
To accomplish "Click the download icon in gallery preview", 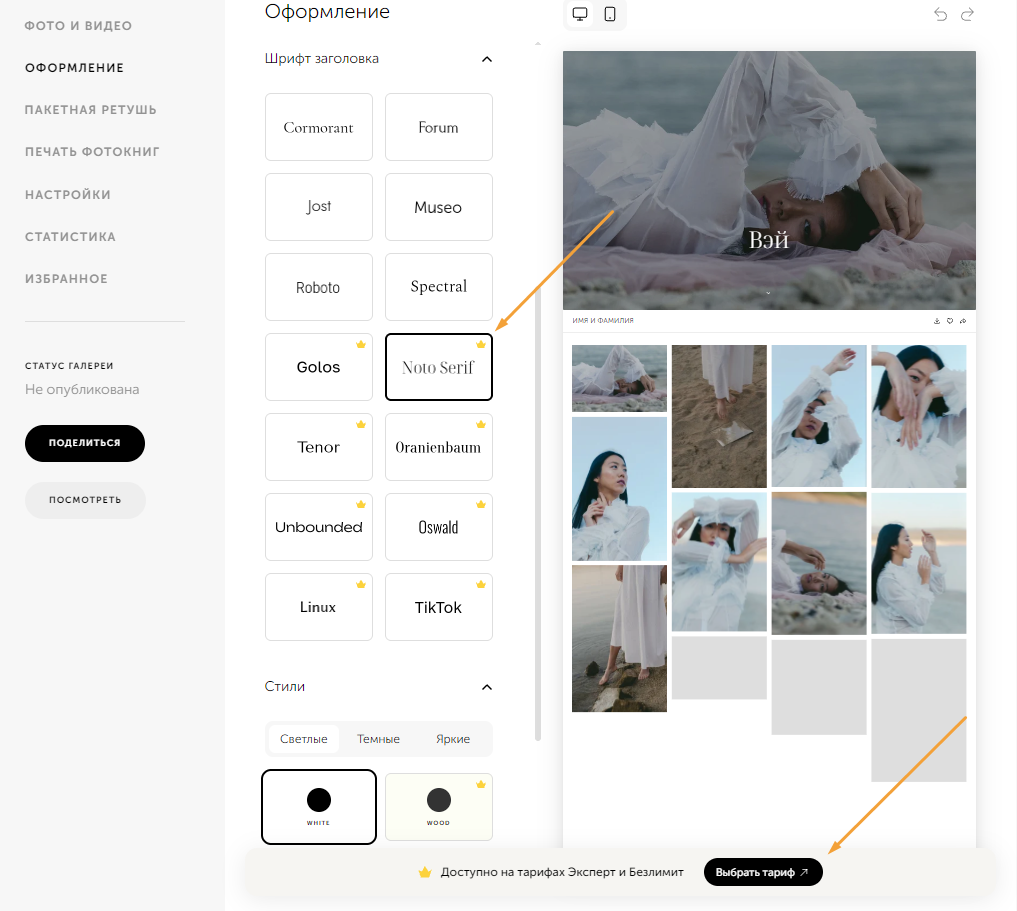I will click(937, 321).
